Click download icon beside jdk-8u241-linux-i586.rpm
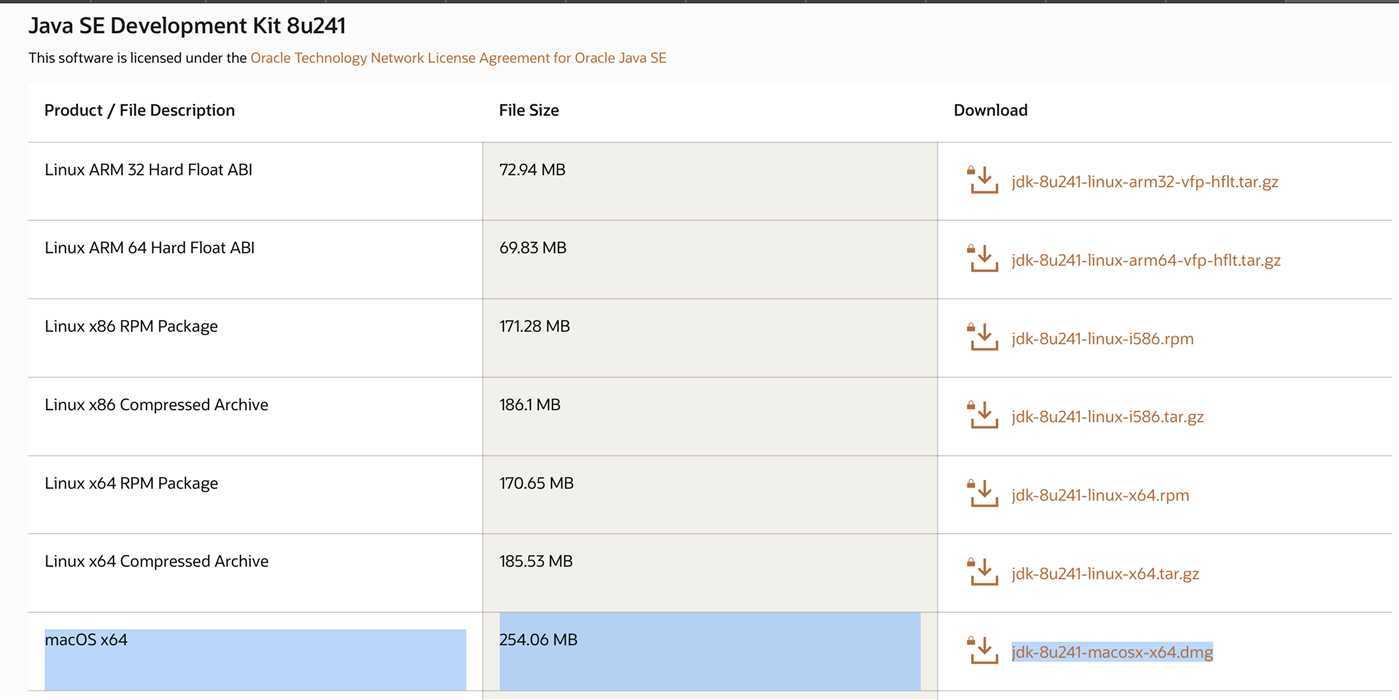Image resolution: width=1399 pixels, height=700 pixels. pyautogui.click(x=983, y=337)
